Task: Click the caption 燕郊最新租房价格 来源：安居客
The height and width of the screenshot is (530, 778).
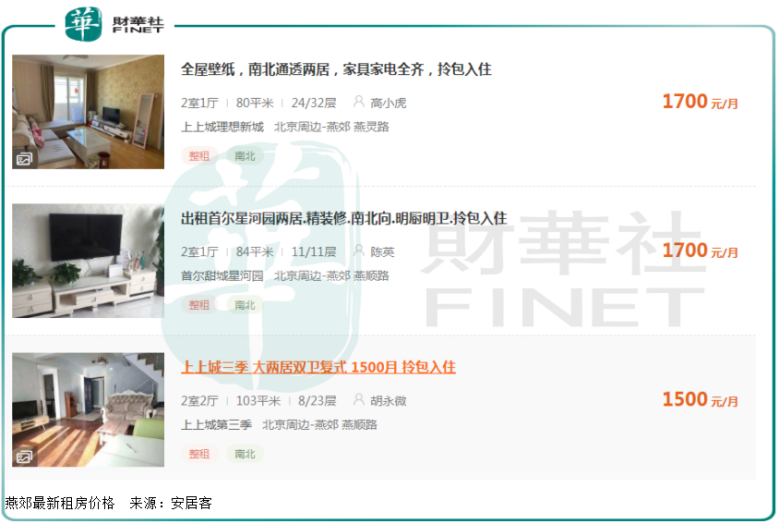Action: pos(109,503)
